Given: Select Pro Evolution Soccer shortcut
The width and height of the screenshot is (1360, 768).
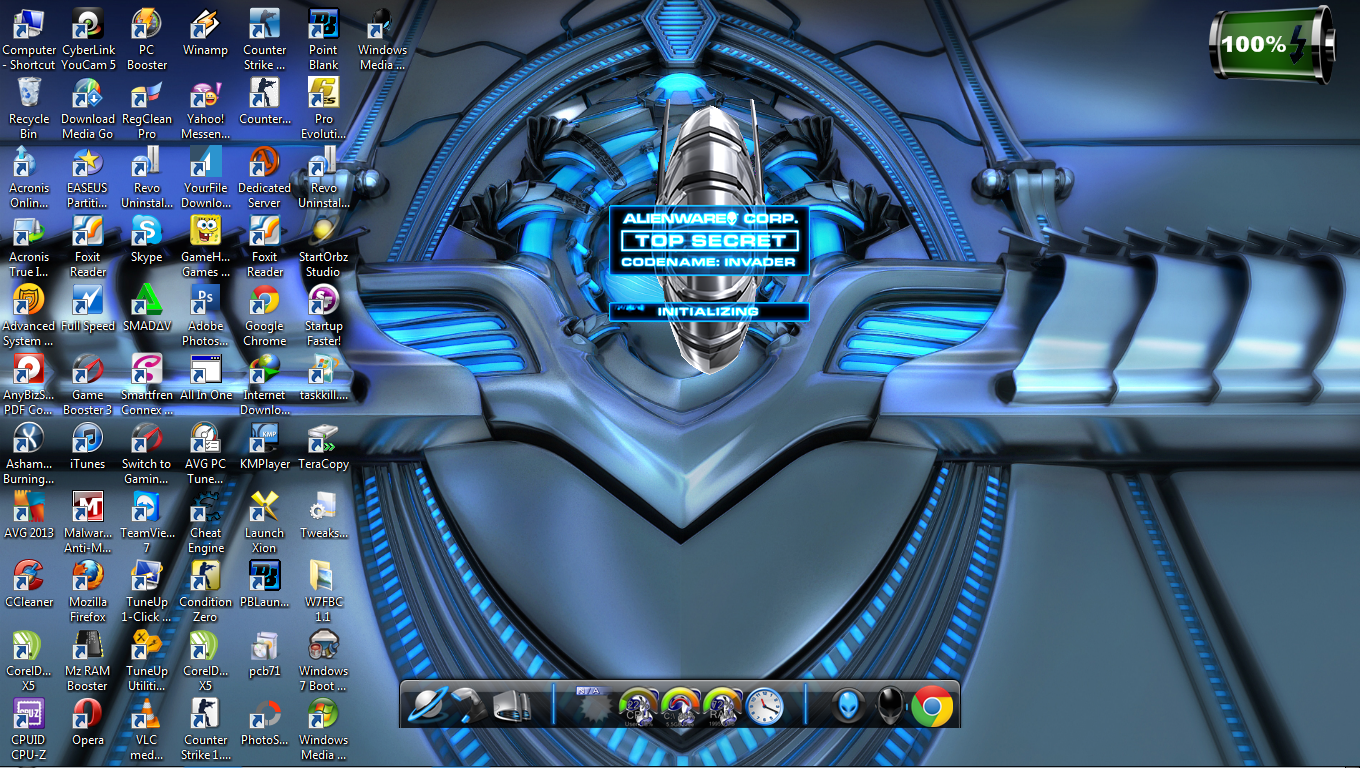Looking at the screenshot, I should (323, 108).
